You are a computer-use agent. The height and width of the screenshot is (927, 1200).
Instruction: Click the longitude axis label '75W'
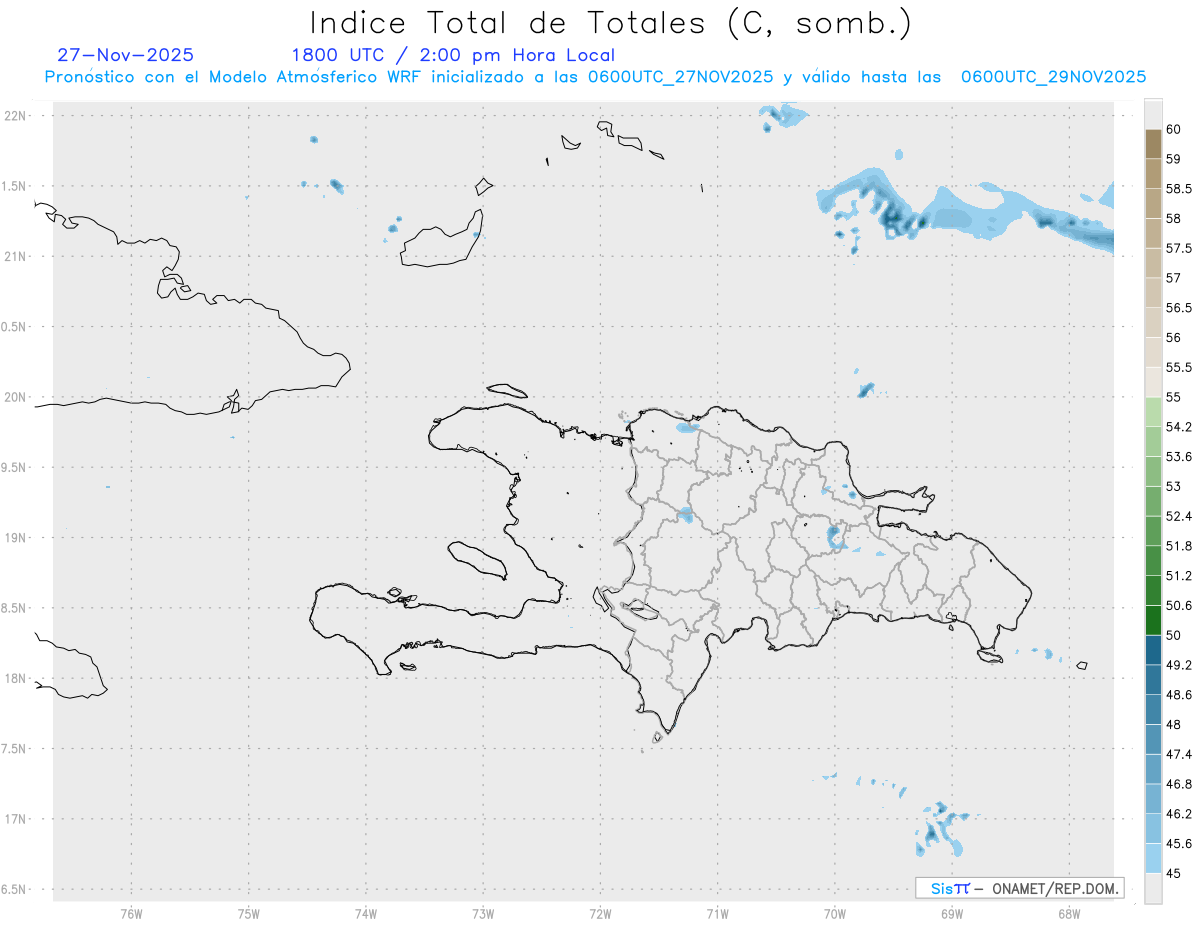point(248,913)
